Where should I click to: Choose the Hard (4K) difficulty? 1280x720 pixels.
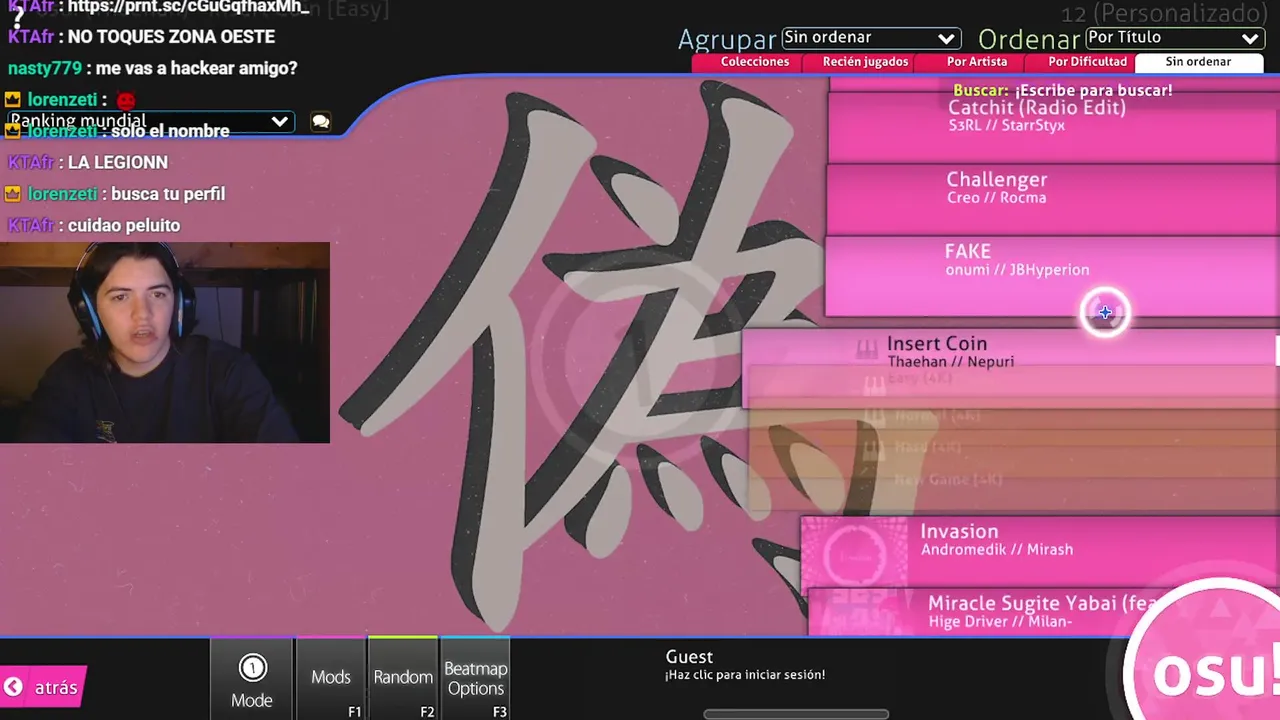[x=1014, y=447]
